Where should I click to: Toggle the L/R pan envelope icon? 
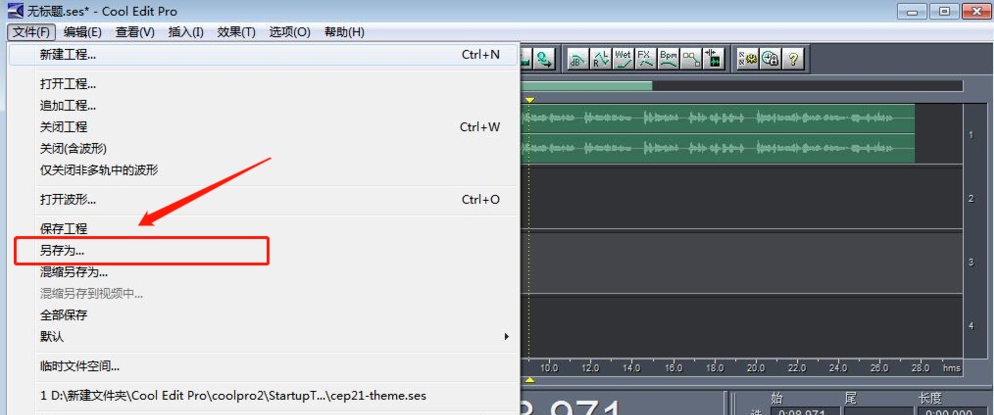click(600, 59)
